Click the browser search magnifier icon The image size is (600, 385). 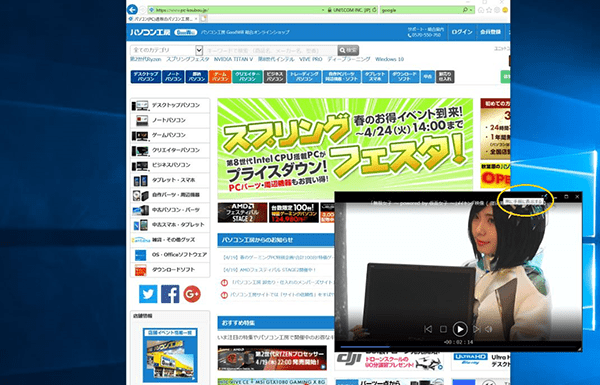[x=465, y=10]
